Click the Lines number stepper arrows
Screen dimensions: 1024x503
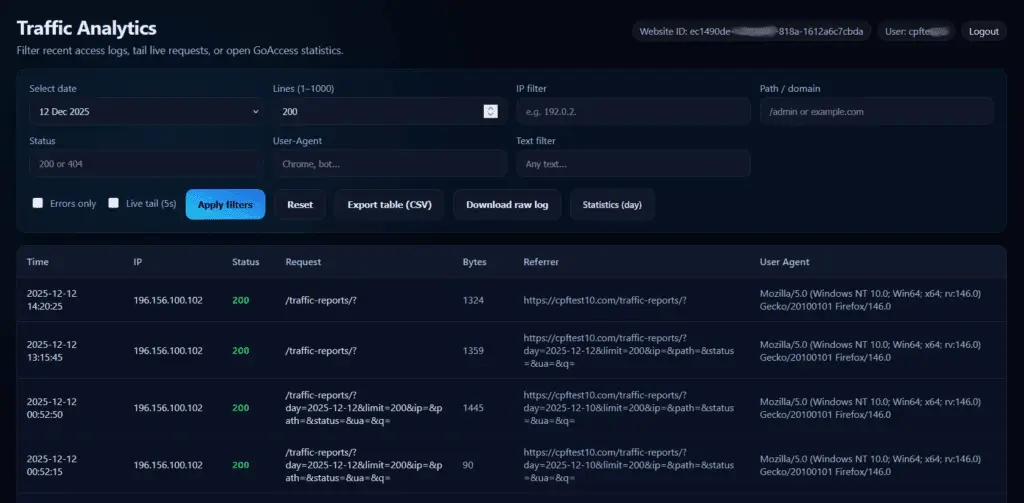coord(490,112)
